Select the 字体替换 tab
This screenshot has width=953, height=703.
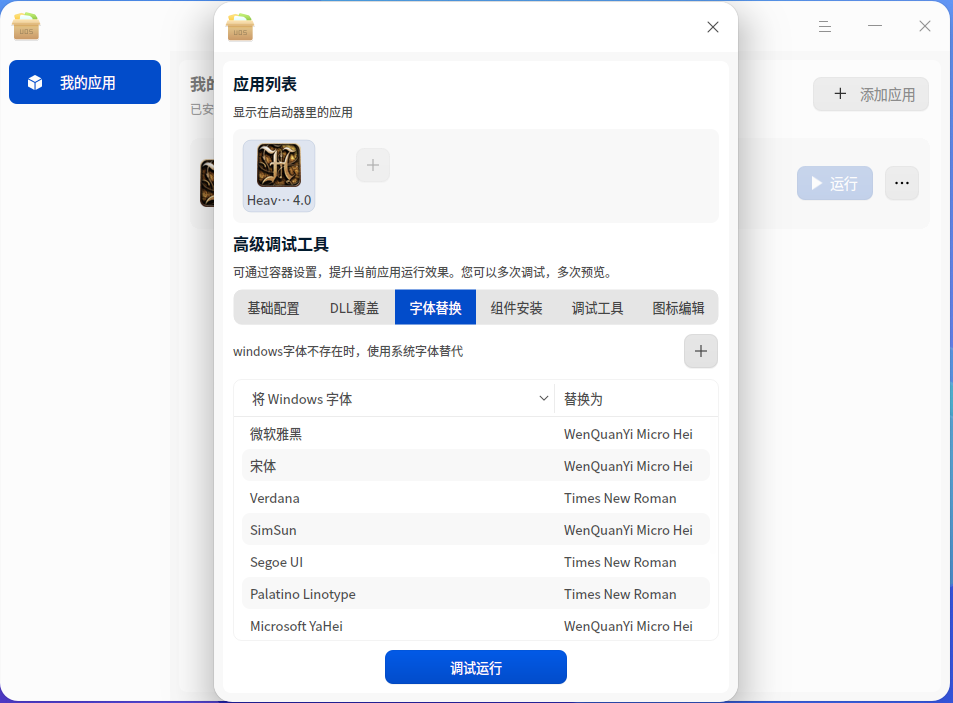[435, 308]
